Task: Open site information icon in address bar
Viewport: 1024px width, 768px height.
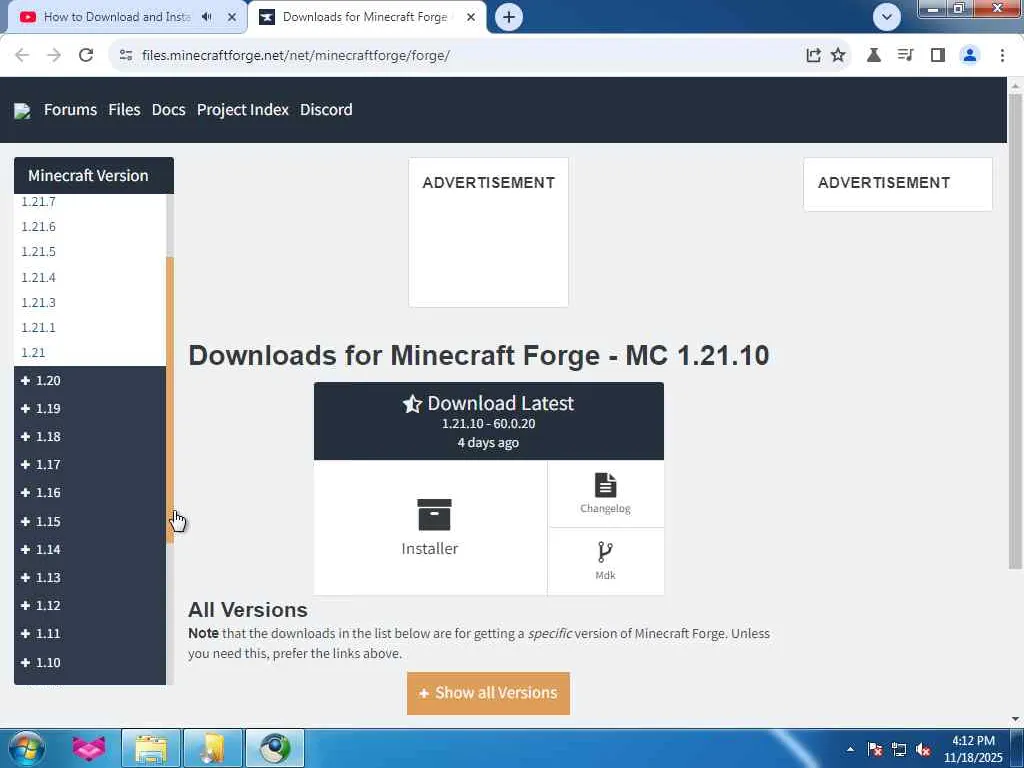Action: pos(126,56)
